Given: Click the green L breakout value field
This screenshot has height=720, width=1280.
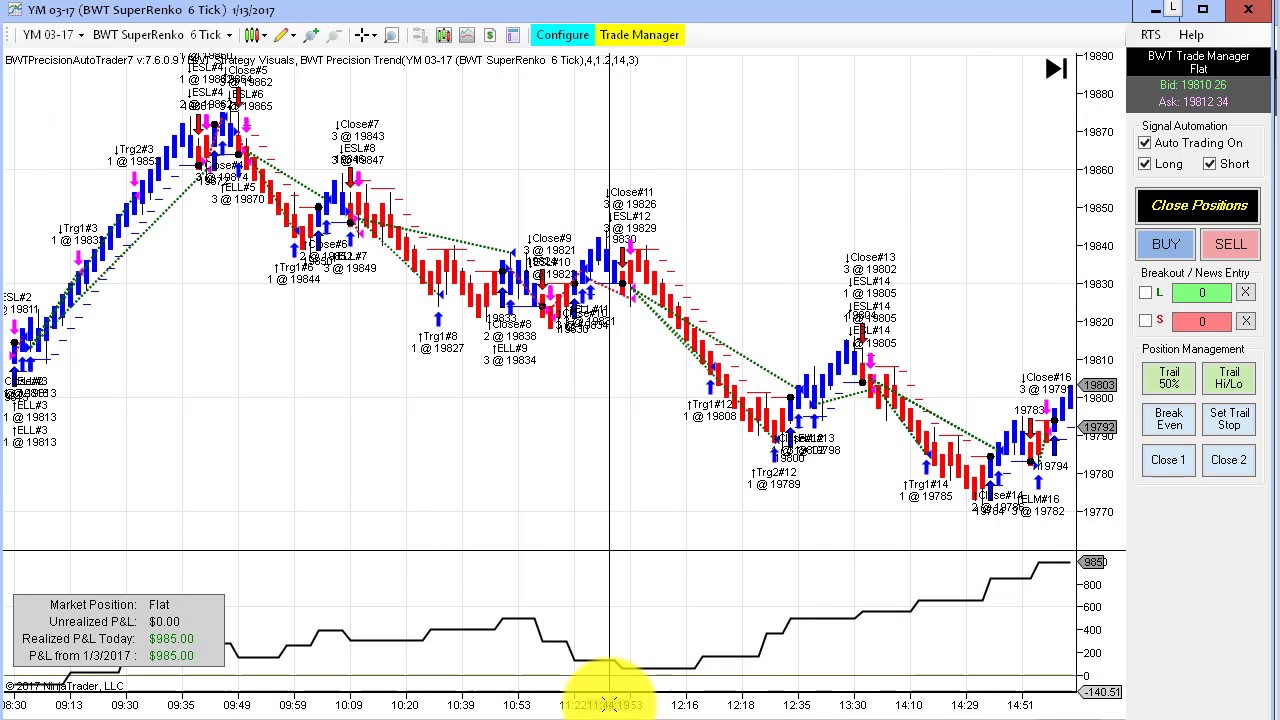Looking at the screenshot, I should pyautogui.click(x=1202, y=293).
